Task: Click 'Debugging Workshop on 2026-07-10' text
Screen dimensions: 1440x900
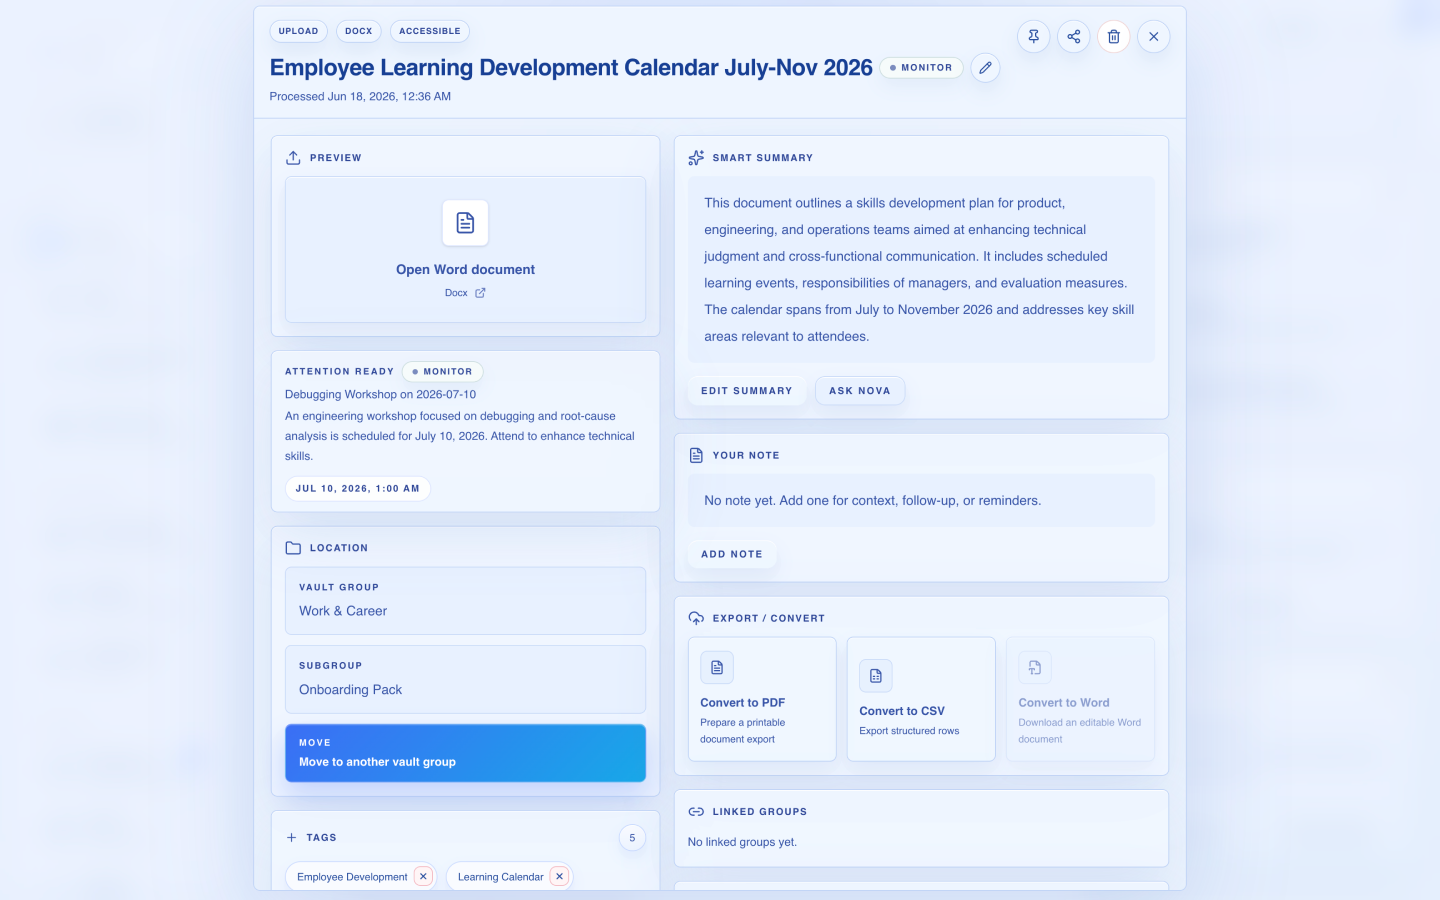Action: 380,395
